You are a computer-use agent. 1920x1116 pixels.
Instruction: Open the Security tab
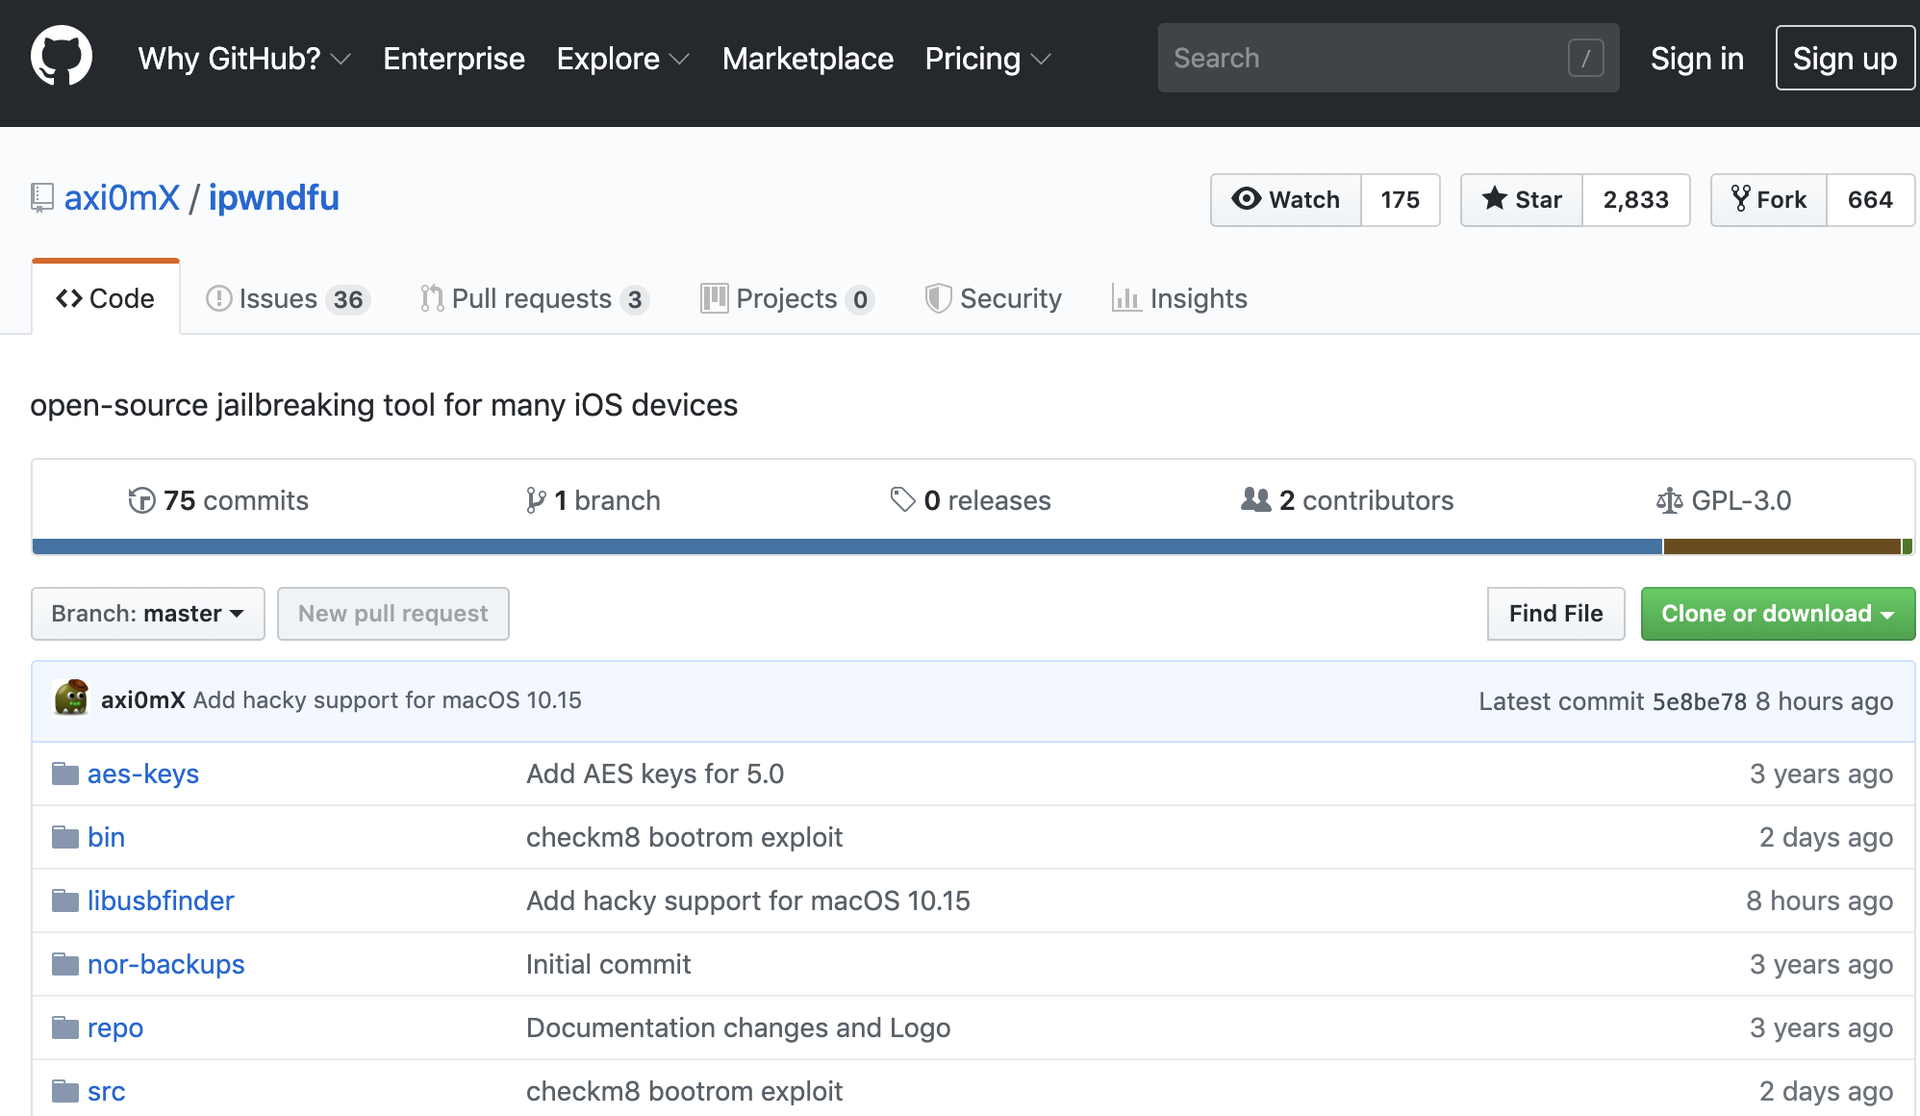[993, 298]
